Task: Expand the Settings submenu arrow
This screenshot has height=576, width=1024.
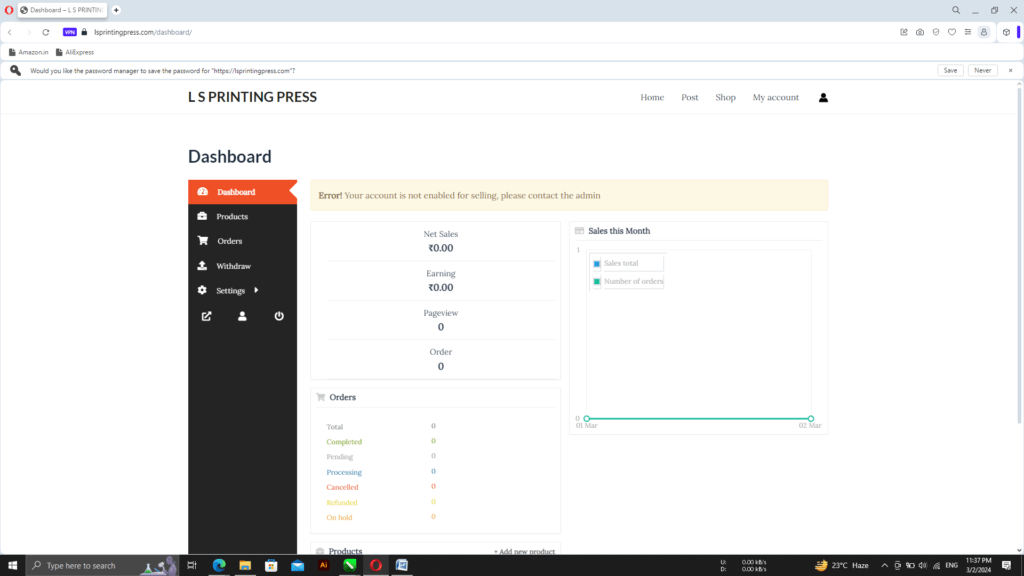Action: [256, 290]
